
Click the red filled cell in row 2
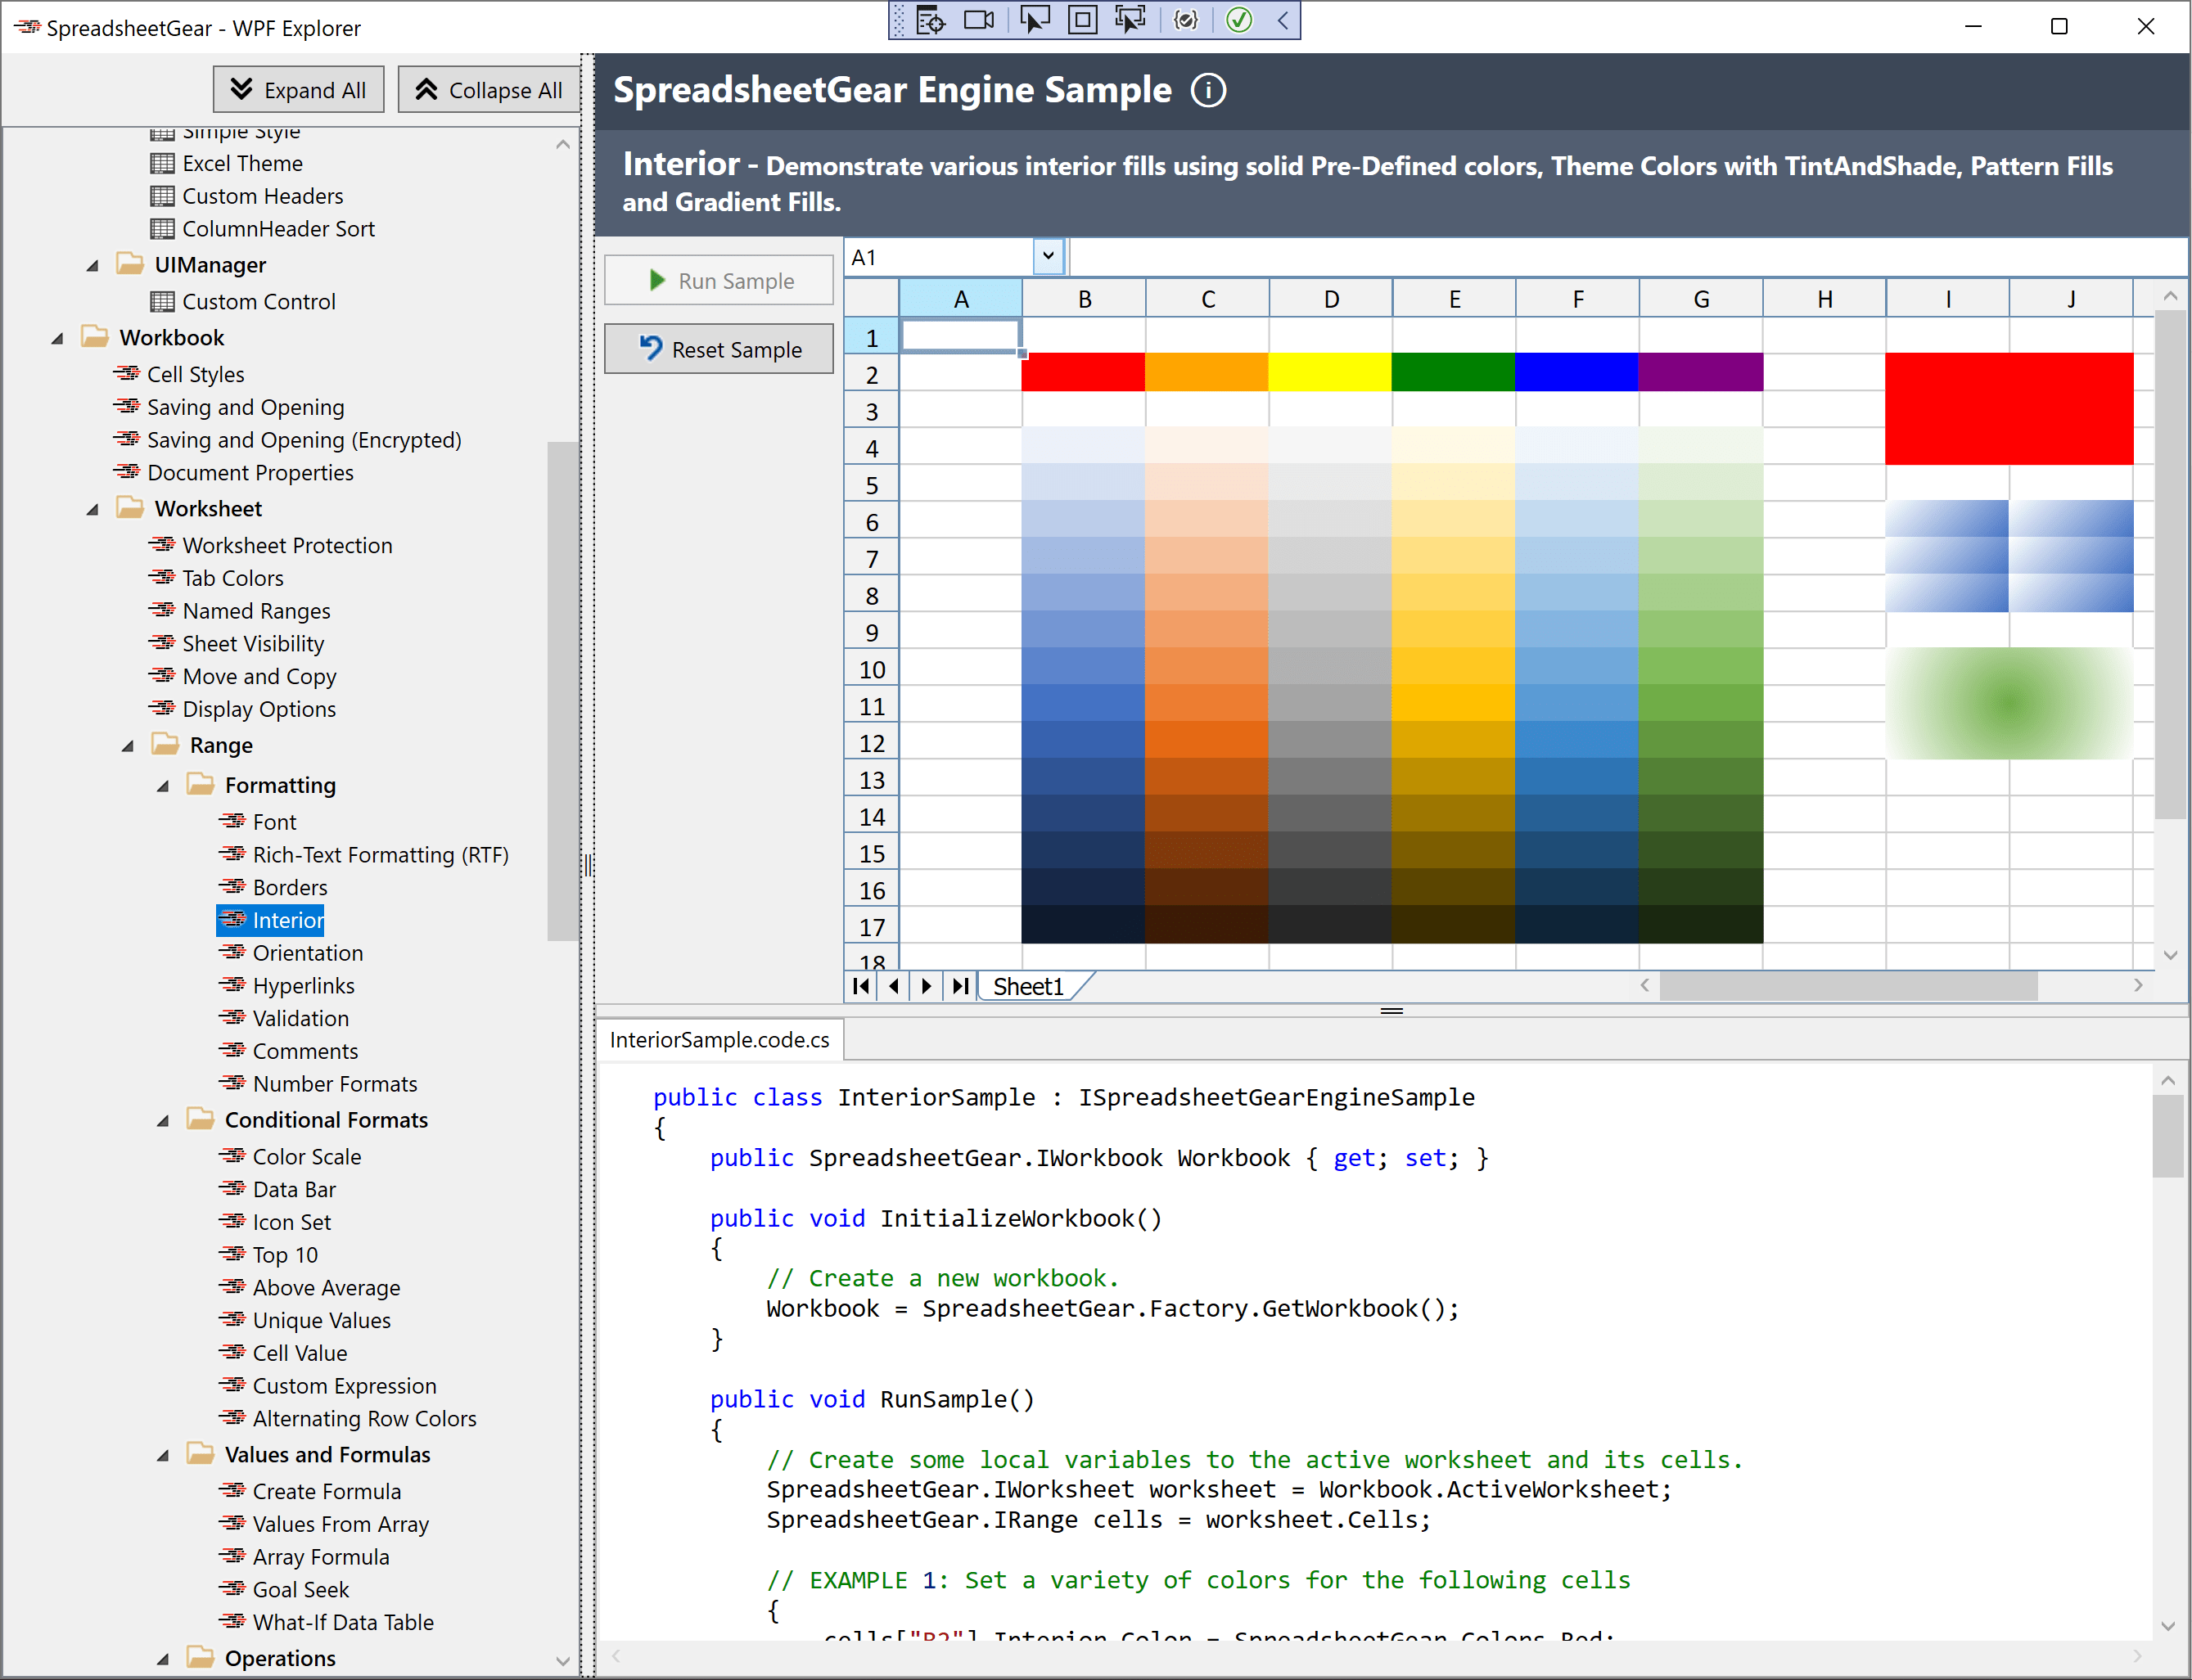[1083, 372]
